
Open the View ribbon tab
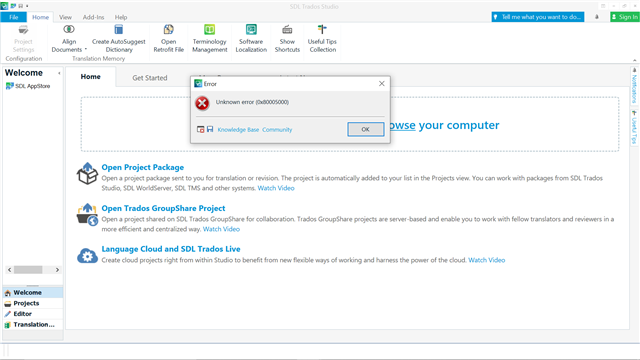coord(65,17)
